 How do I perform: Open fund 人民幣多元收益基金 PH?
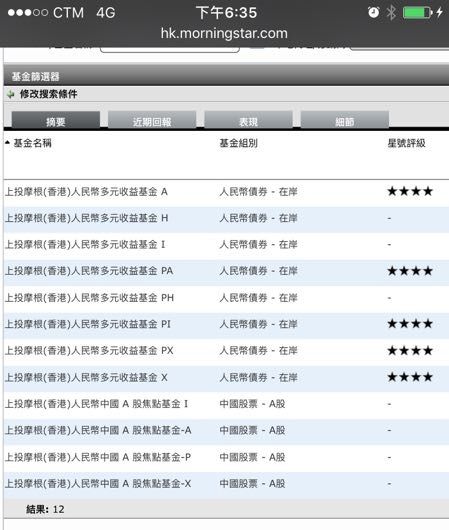(89, 298)
